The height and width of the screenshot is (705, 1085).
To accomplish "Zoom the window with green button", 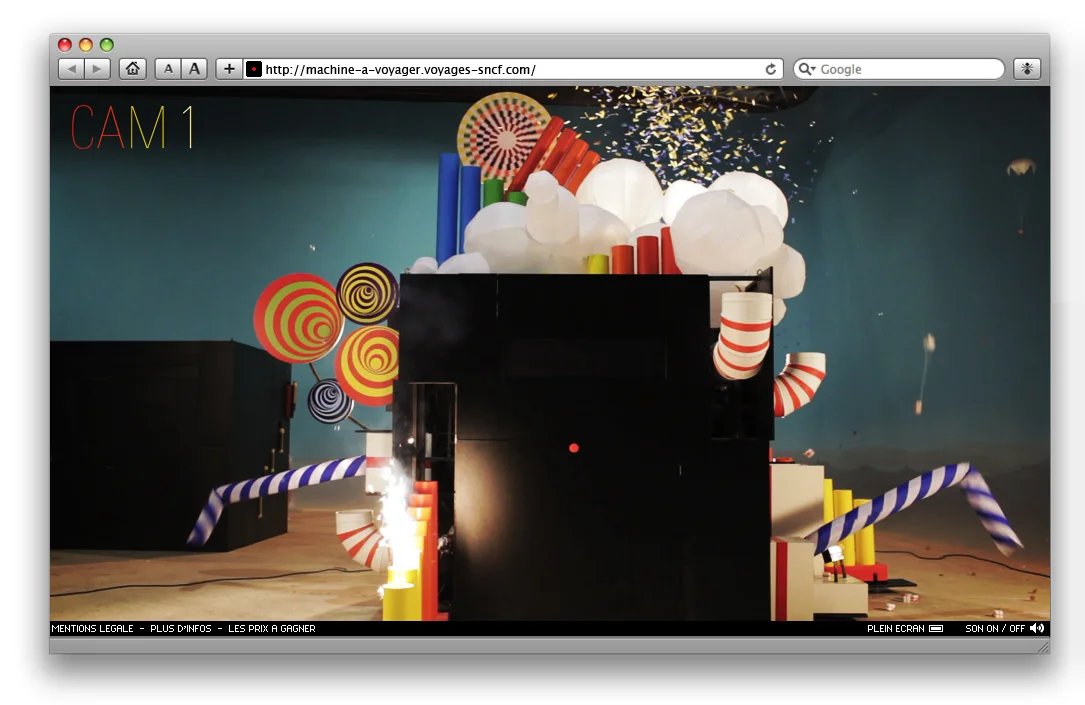I will click(107, 45).
